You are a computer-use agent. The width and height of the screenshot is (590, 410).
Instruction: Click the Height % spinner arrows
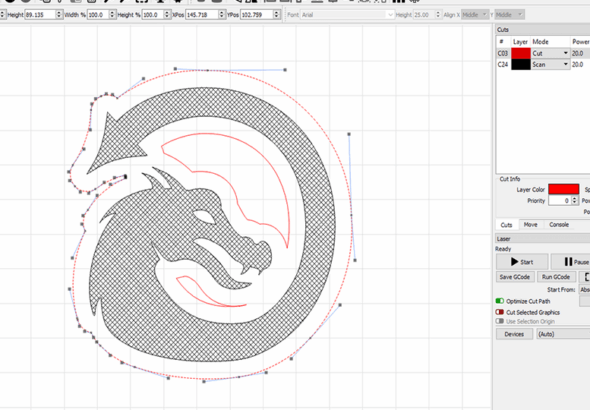pos(167,15)
